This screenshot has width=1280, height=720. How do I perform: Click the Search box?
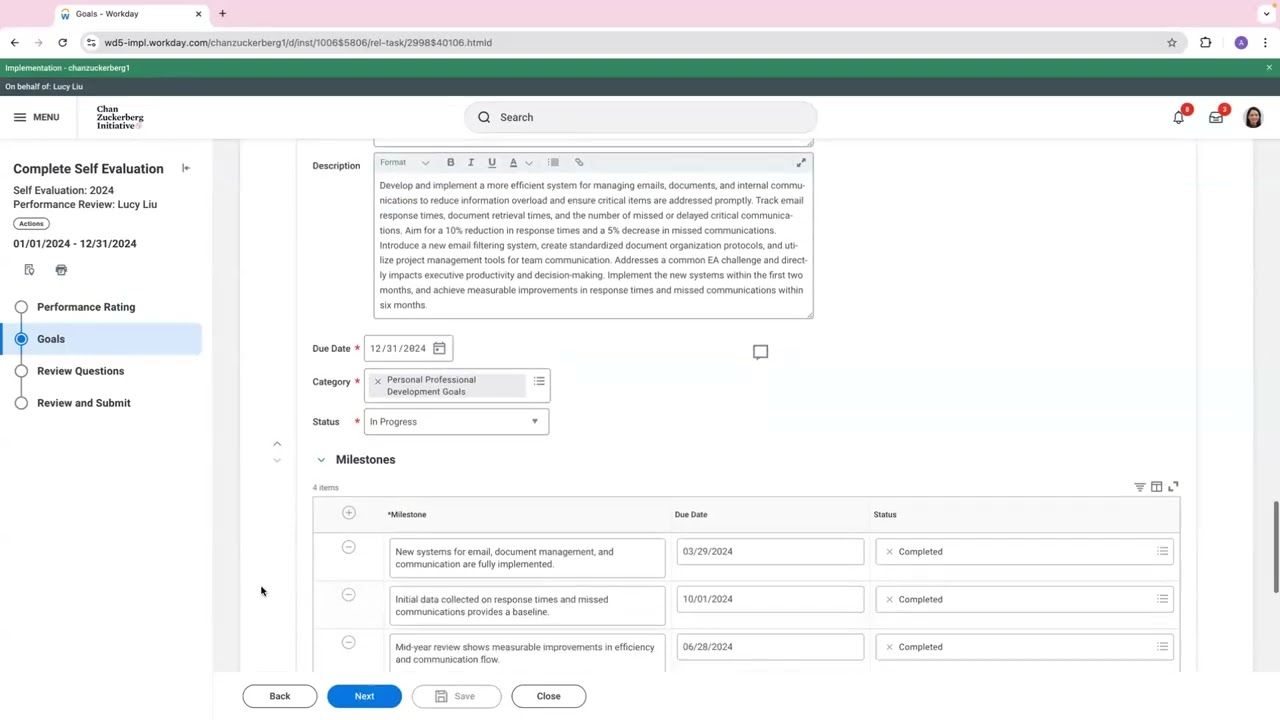640,117
